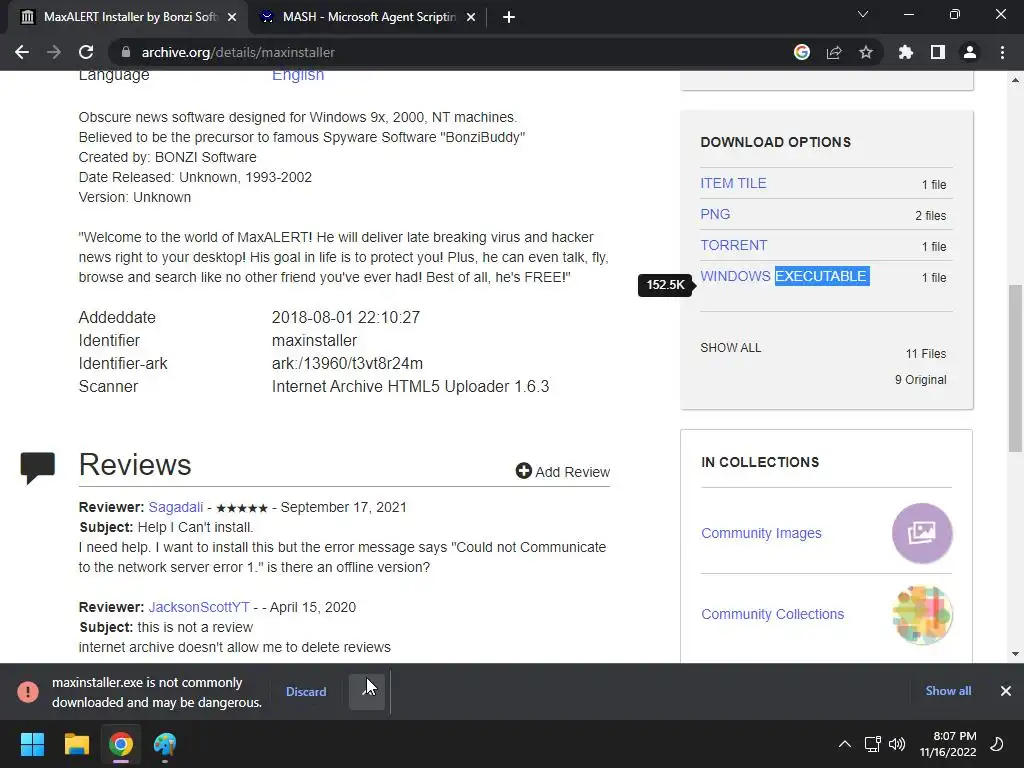Open reviewer Sagadali's profile
Image resolution: width=1024 pixels, height=768 pixels.
click(x=176, y=507)
